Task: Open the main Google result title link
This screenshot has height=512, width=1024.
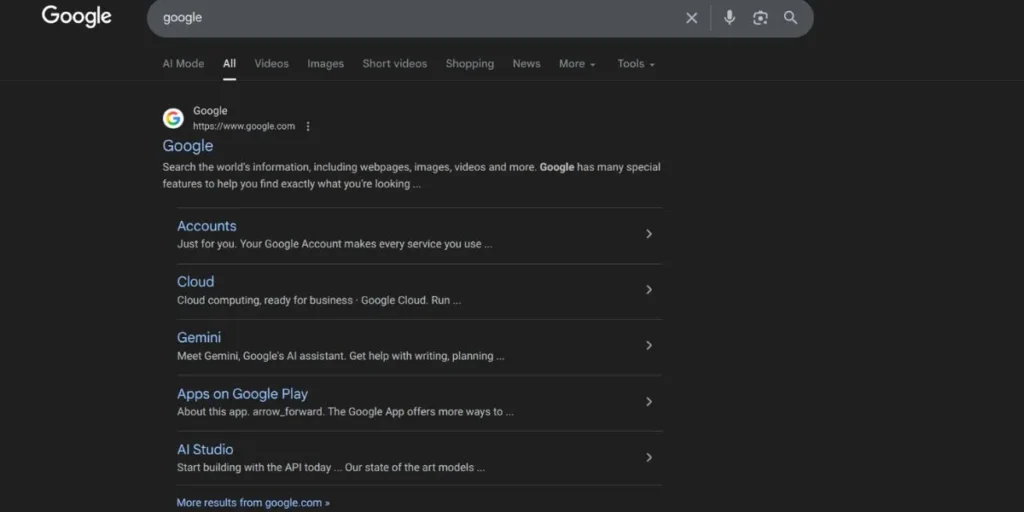Action: coord(188,146)
